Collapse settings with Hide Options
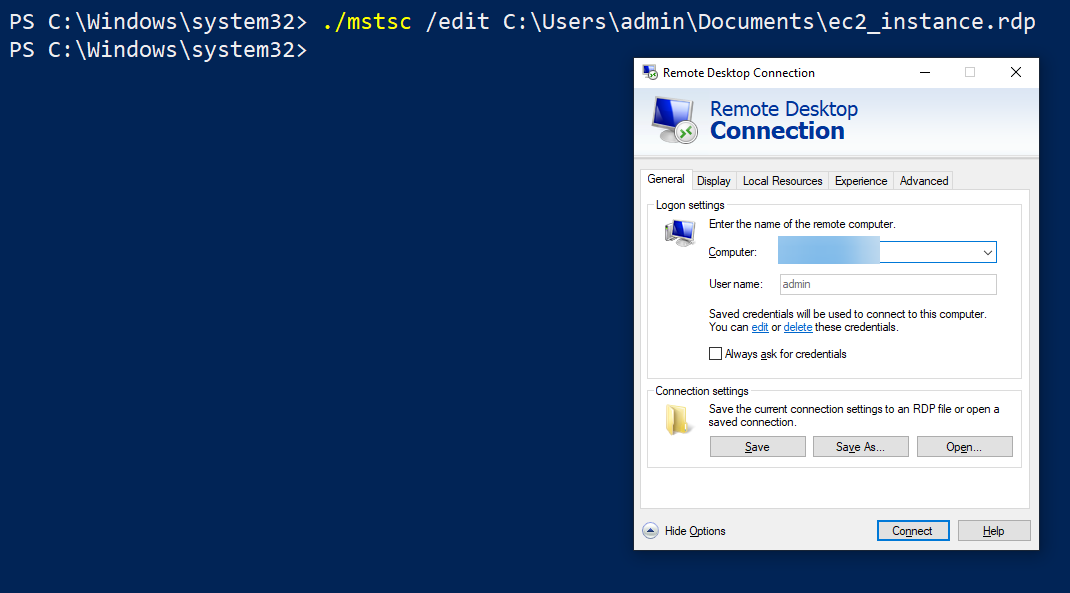The width and height of the screenshot is (1070, 593). click(695, 531)
